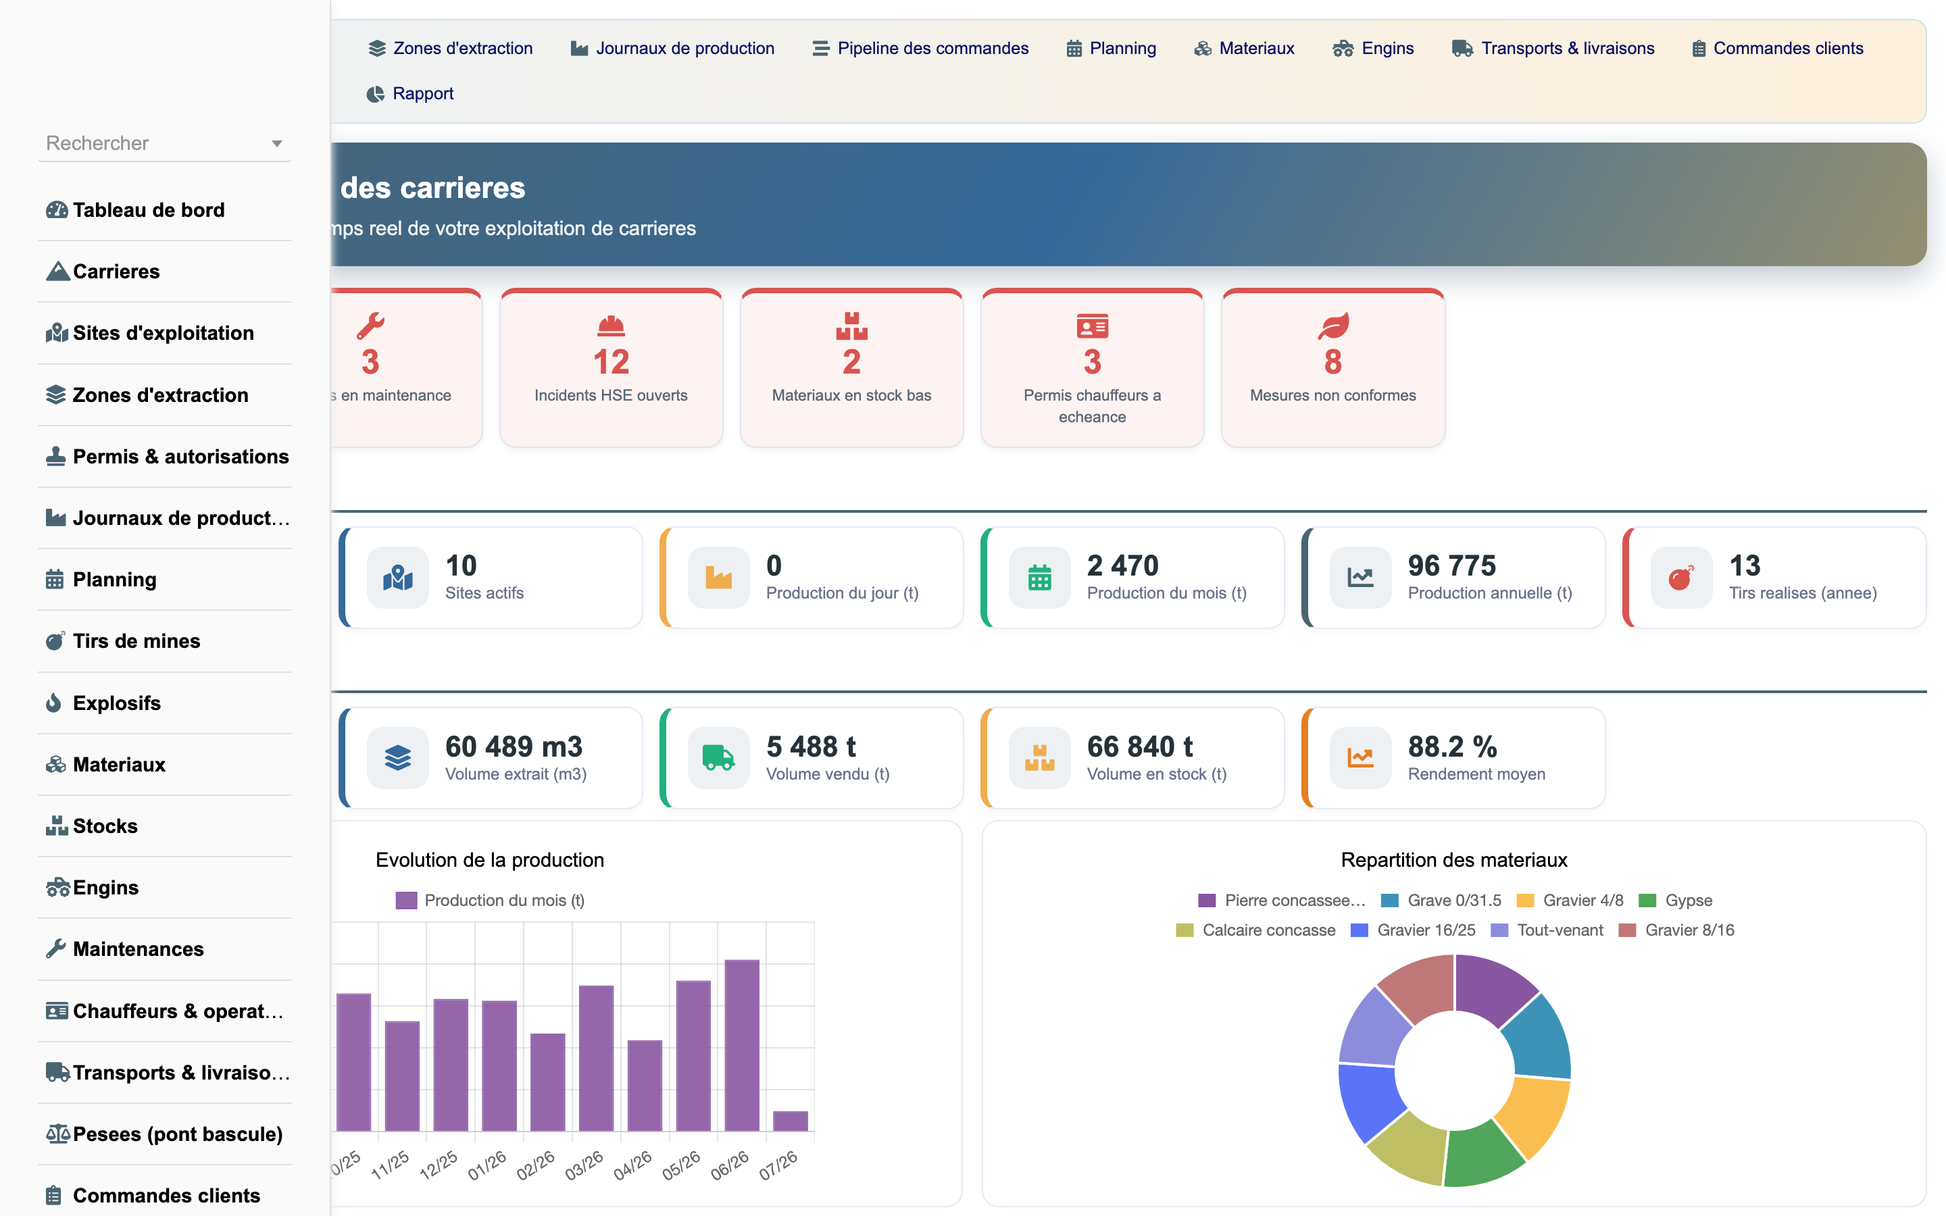1946x1216 pixels.
Task: Click the boxes icon on Materiaux en stock bas card
Action: [852, 326]
